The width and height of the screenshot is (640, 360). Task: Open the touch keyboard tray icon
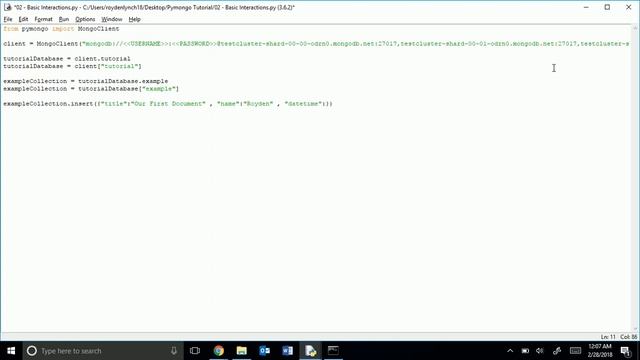coord(576,351)
